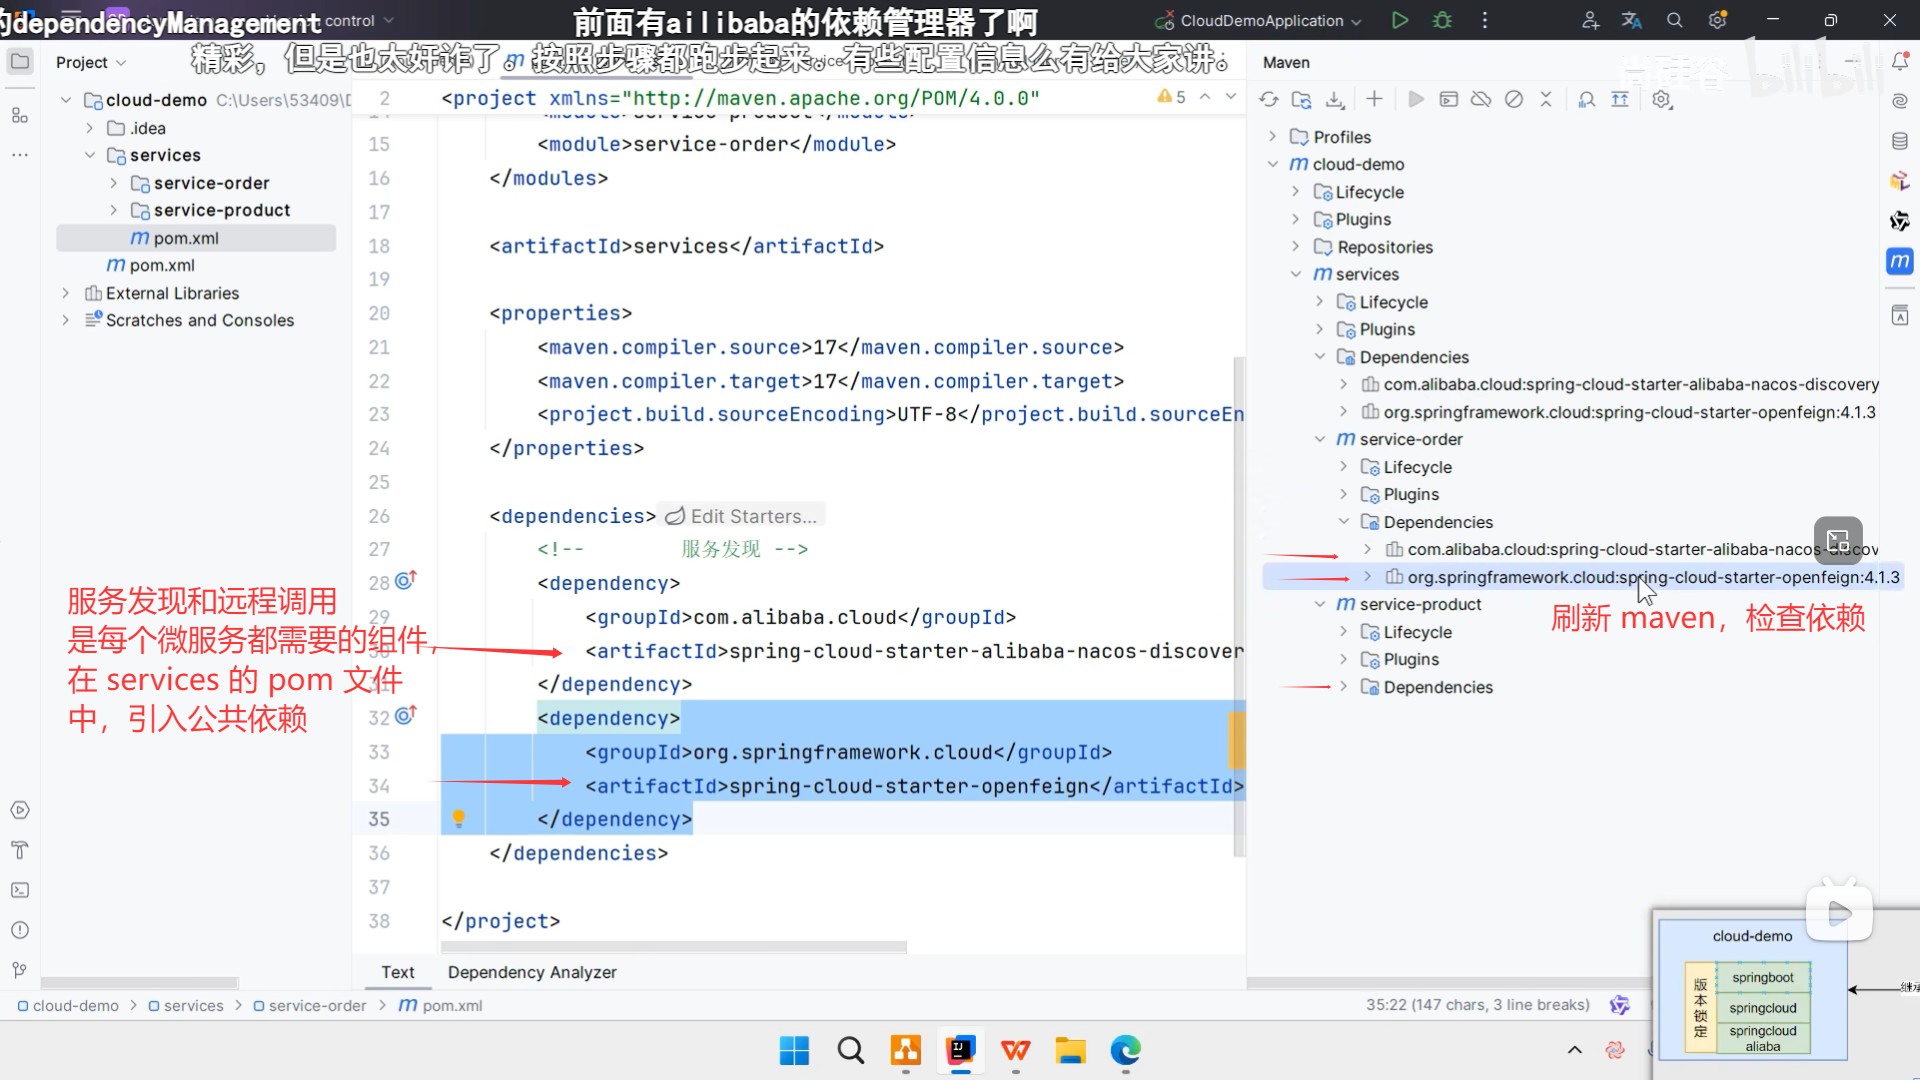Expand service-order folder in project tree
1920x1080 pixels.
(x=113, y=183)
